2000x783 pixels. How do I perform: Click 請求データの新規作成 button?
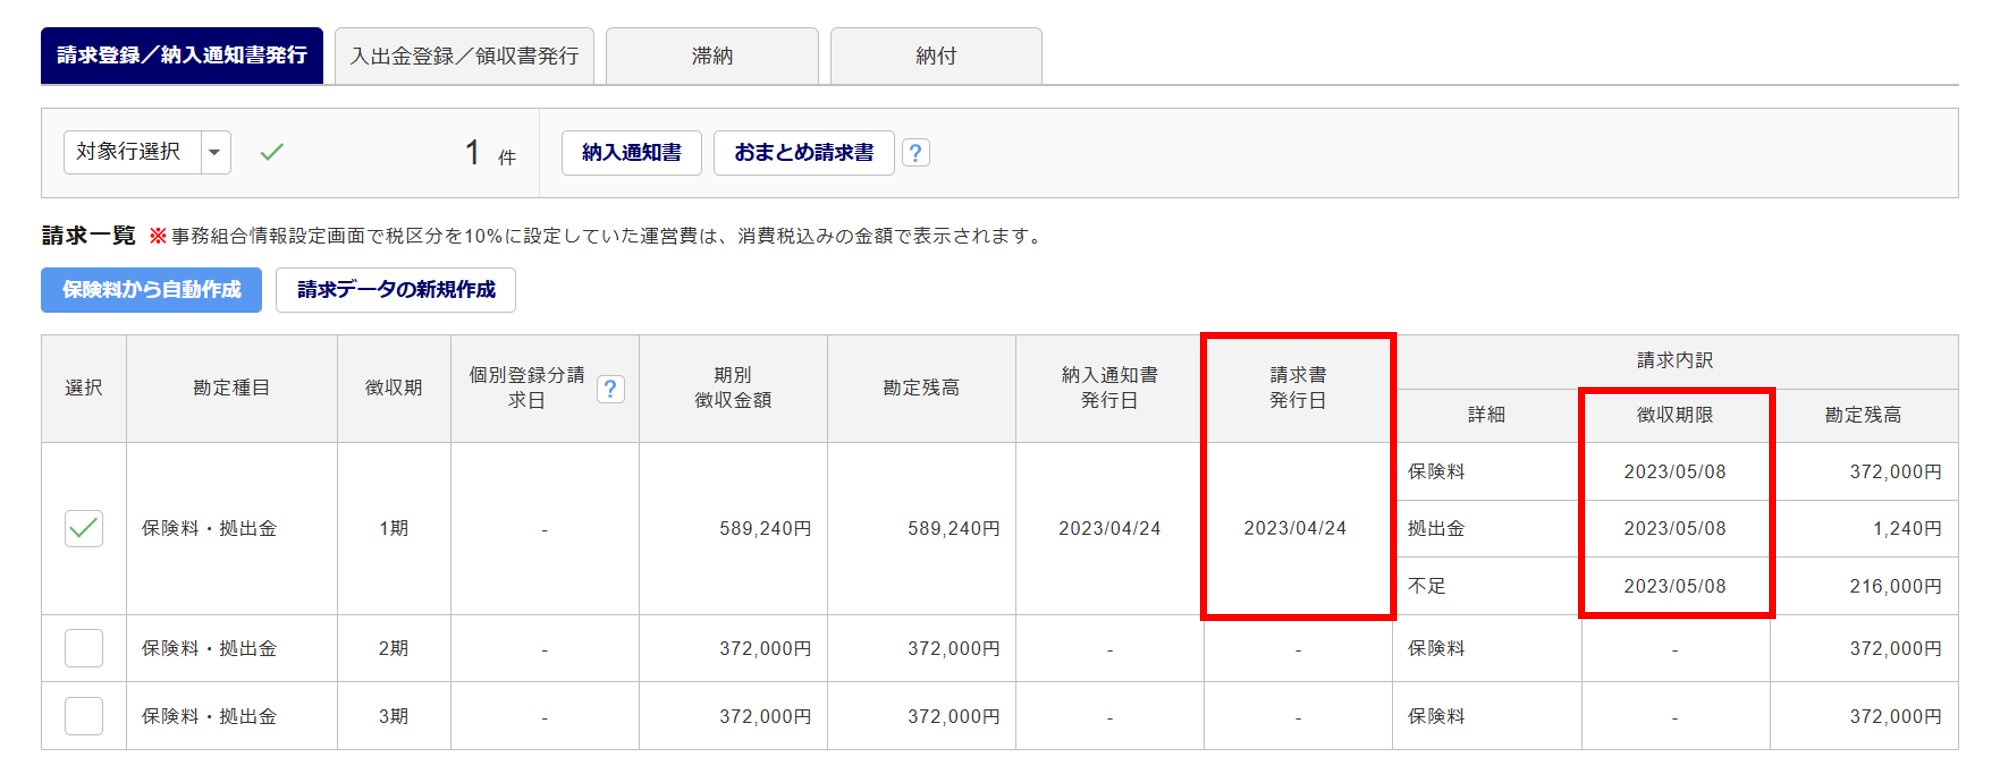tap(396, 290)
